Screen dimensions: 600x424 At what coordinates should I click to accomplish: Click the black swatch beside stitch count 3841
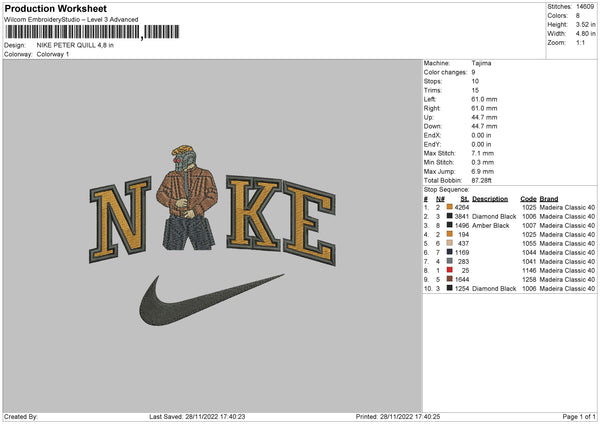[x=450, y=216]
